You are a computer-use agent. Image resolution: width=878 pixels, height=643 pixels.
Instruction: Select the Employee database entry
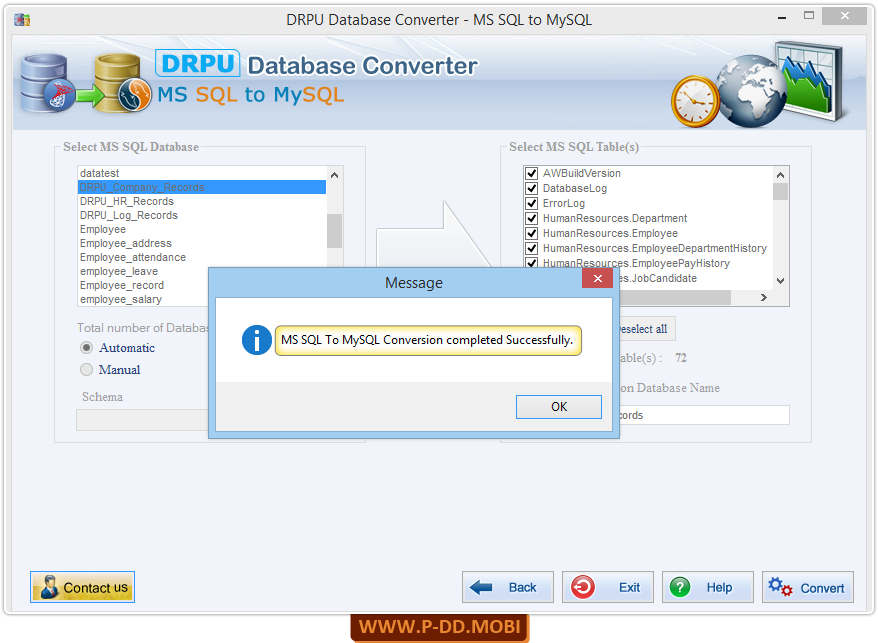(x=202, y=229)
